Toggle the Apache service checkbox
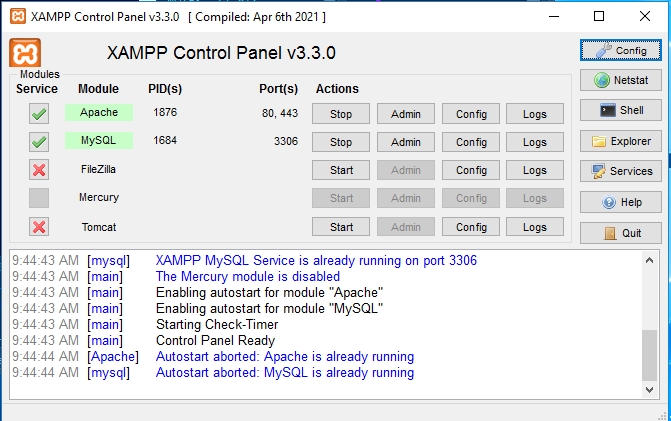Viewport: 671px width, 421px height. (x=39, y=114)
